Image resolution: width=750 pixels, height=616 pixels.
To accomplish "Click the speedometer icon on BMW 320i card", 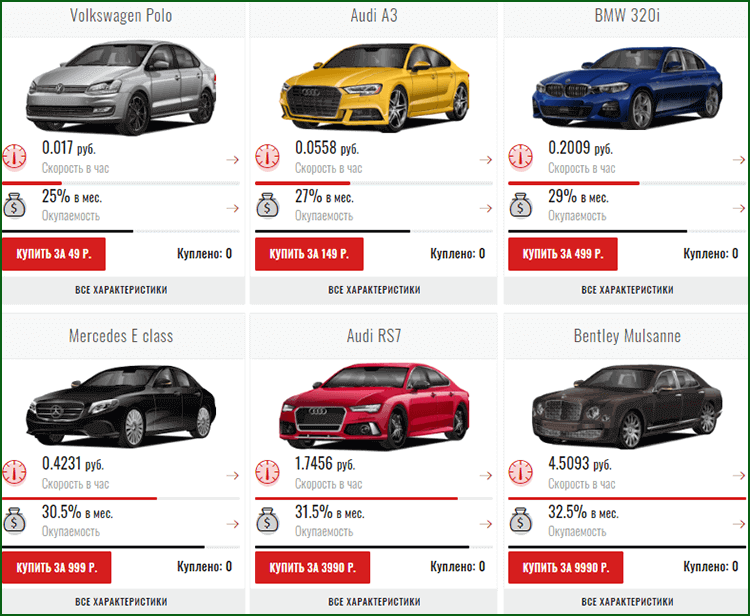I will click(x=520, y=157).
